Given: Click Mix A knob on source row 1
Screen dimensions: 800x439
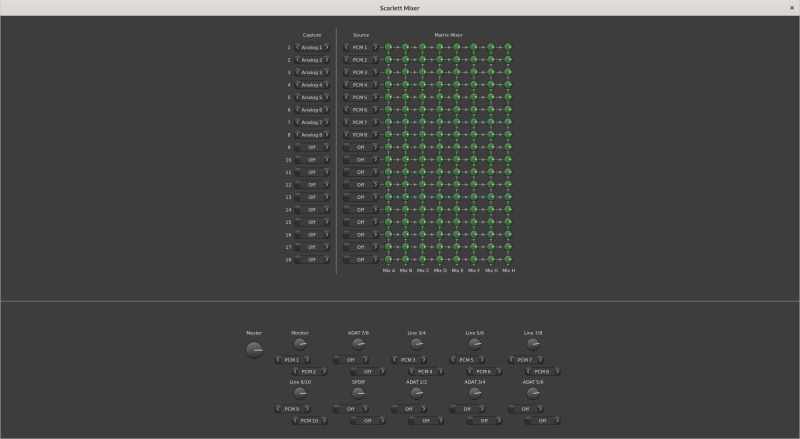Looking at the screenshot, I should point(388,47).
